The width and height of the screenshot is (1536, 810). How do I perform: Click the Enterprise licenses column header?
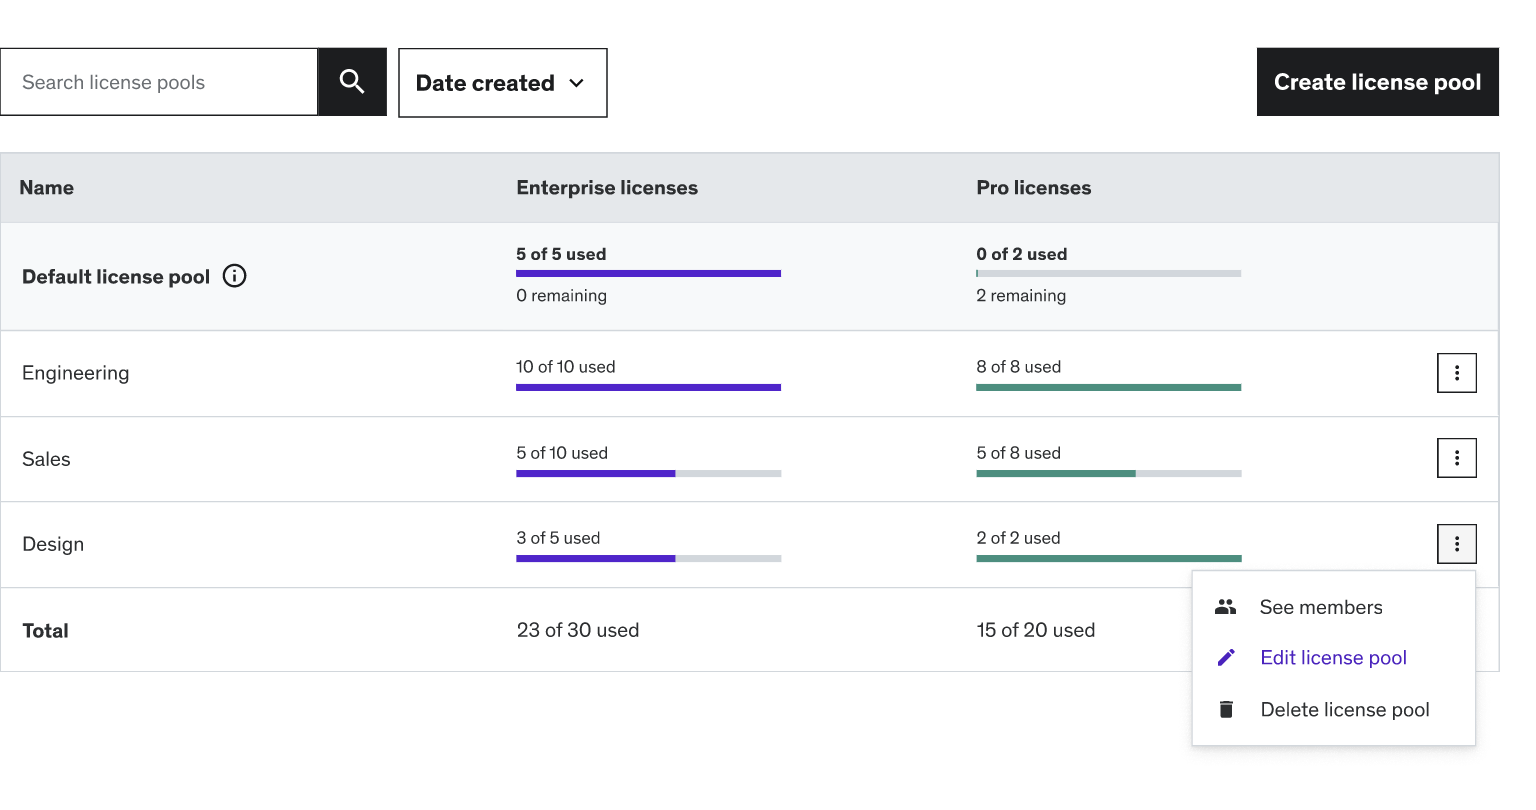pyautogui.click(x=607, y=188)
